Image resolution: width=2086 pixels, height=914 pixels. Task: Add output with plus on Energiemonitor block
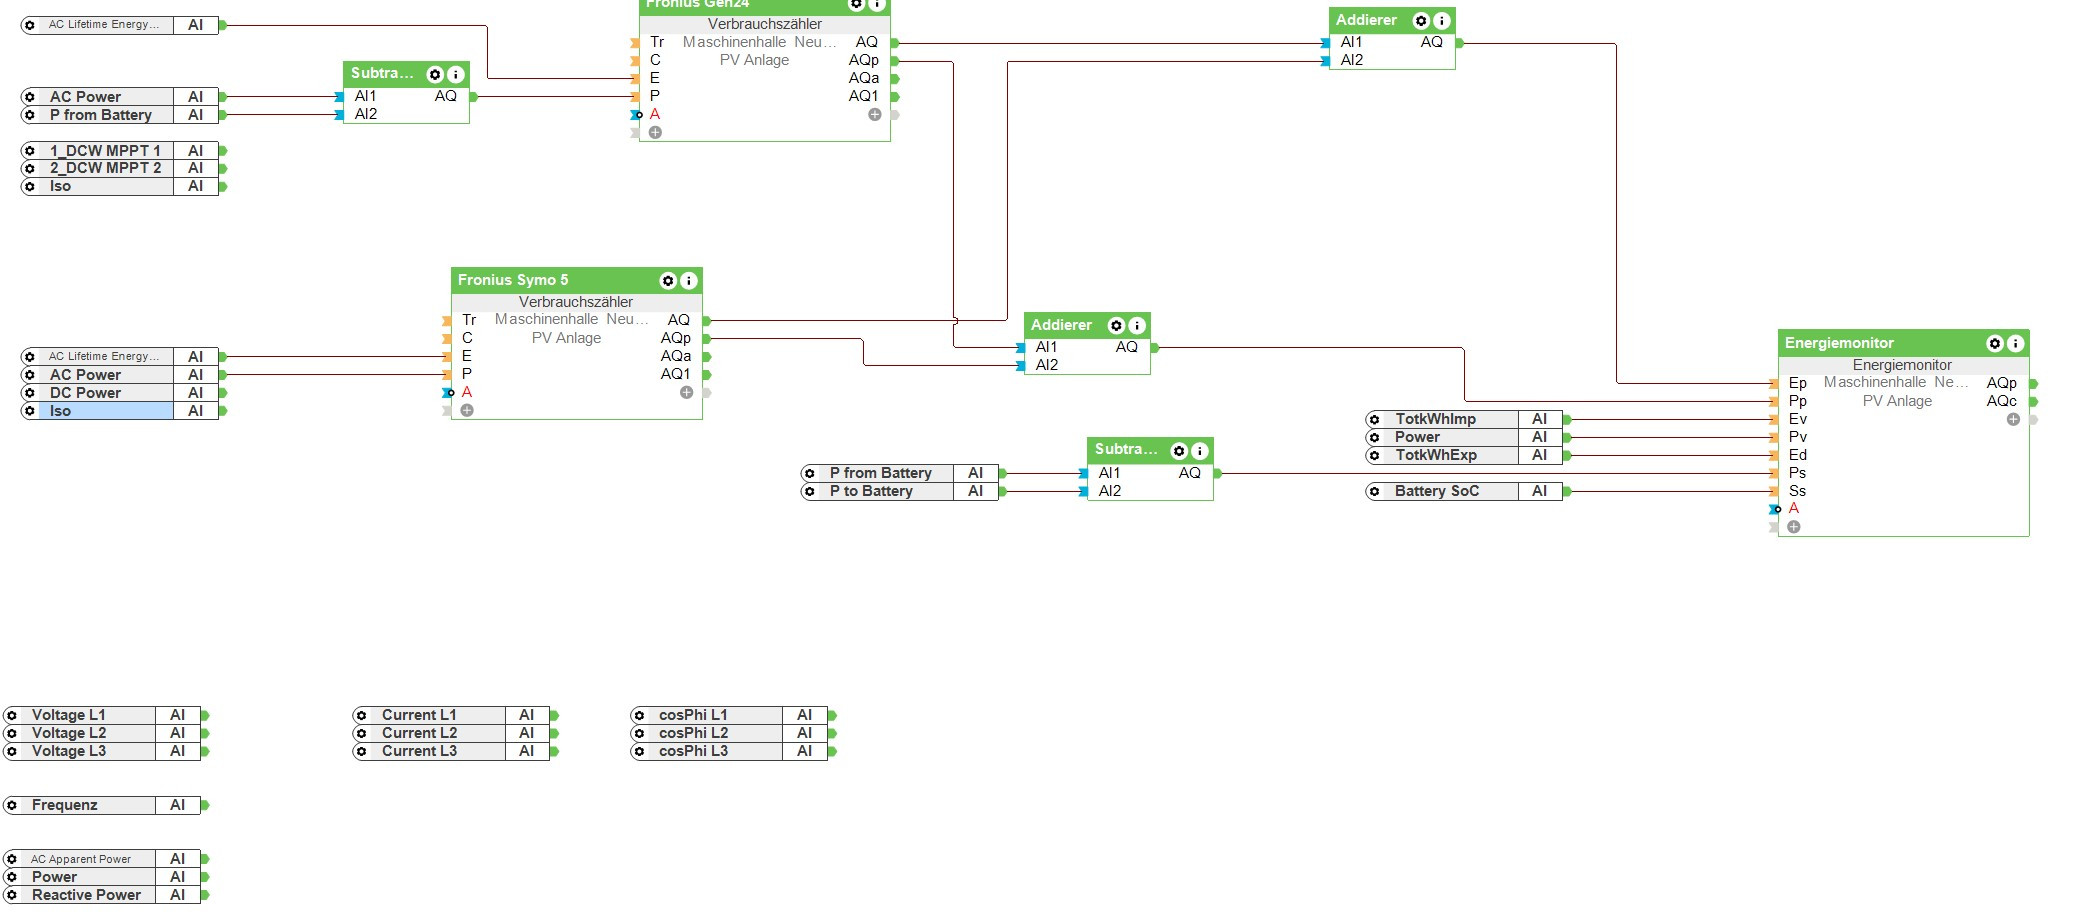[2013, 419]
